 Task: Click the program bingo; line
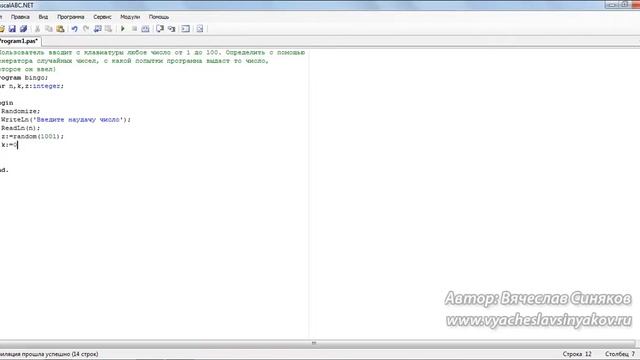click(x=24, y=78)
